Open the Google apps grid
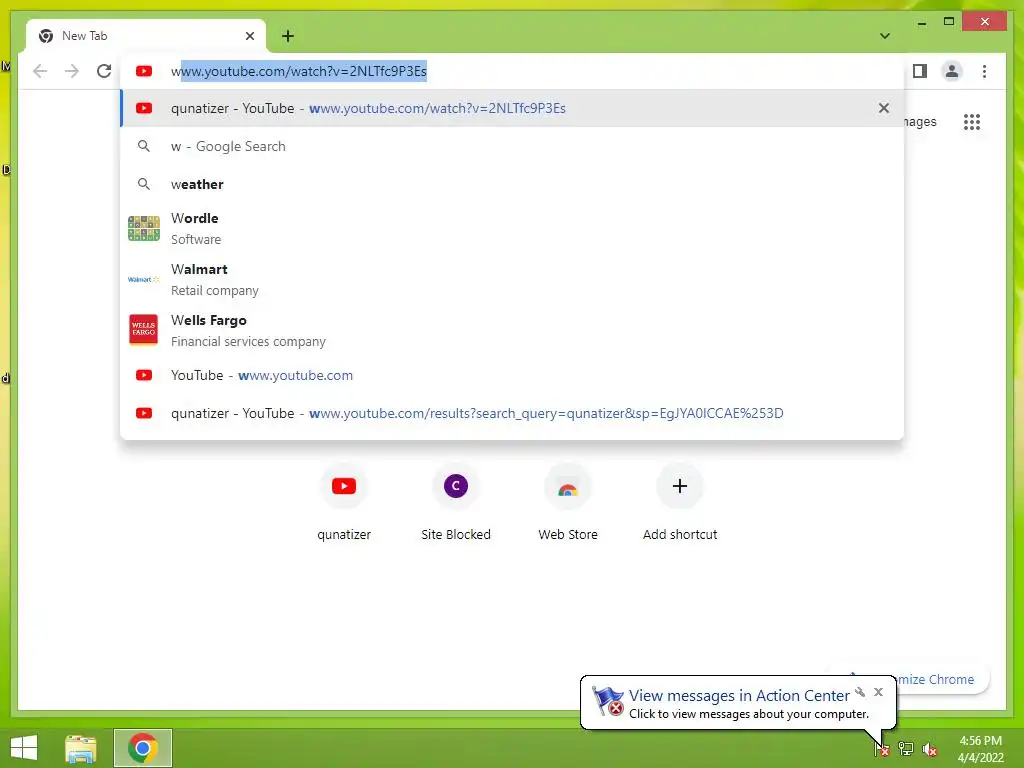Viewport: 1024px width, 768px height. pos(972,121)
